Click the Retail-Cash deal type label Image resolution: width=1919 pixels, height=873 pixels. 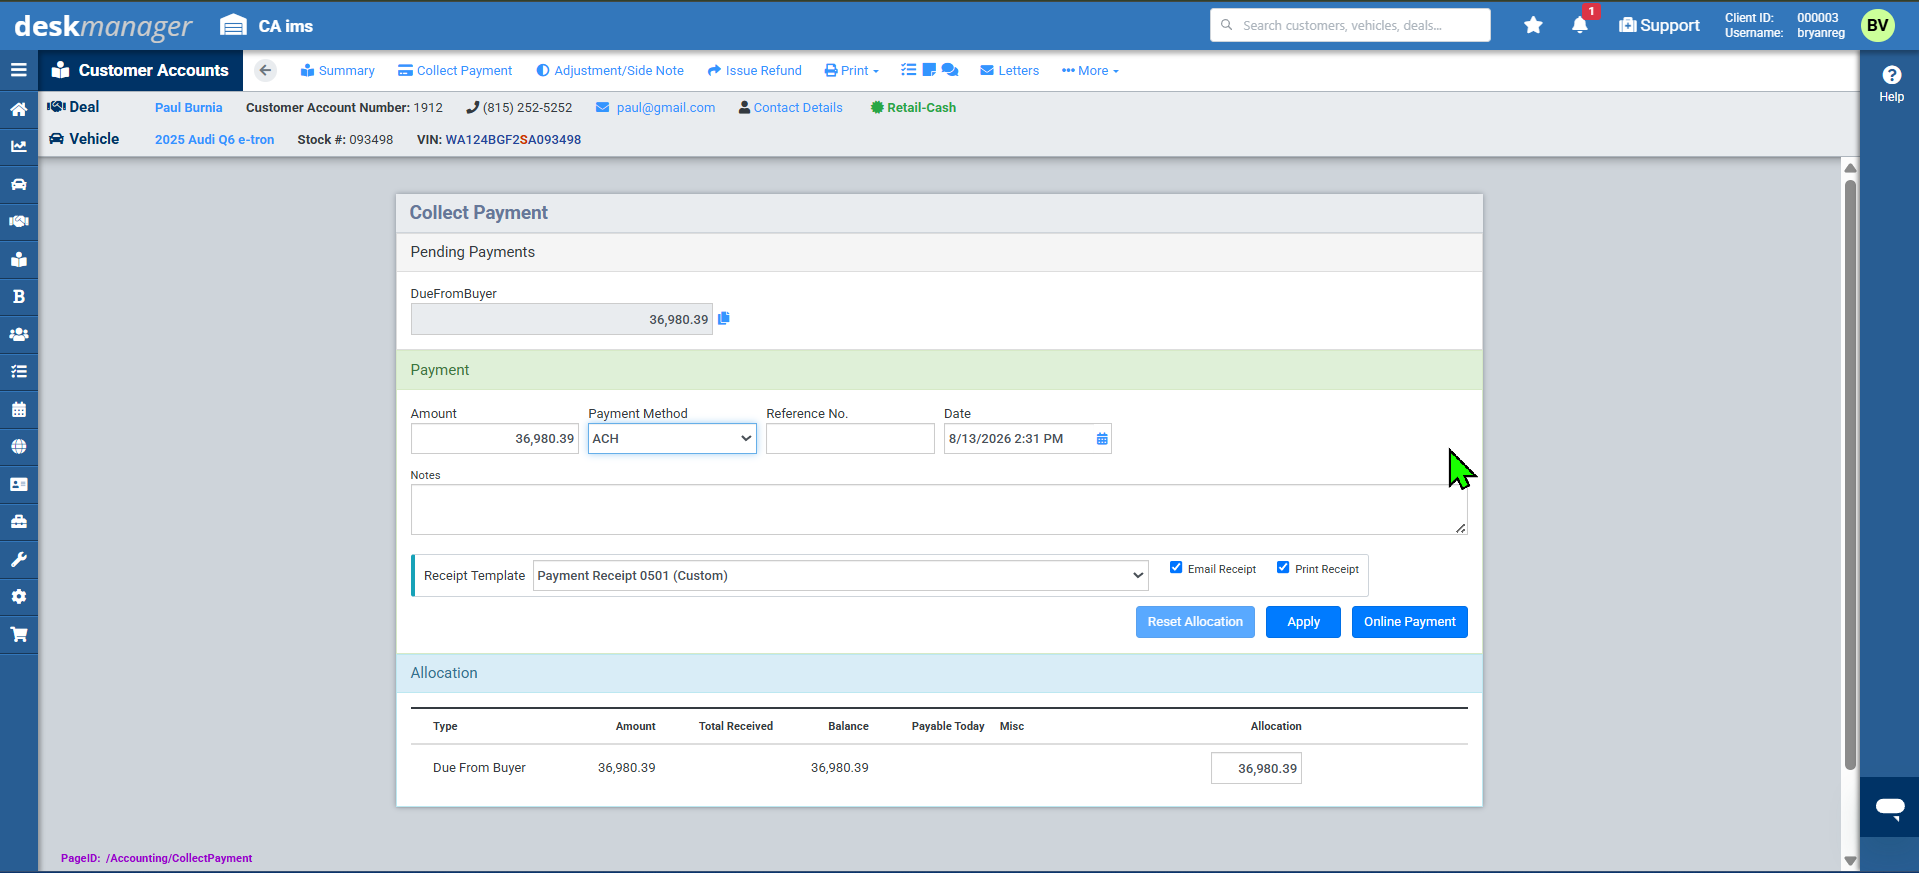coord(913,108)
